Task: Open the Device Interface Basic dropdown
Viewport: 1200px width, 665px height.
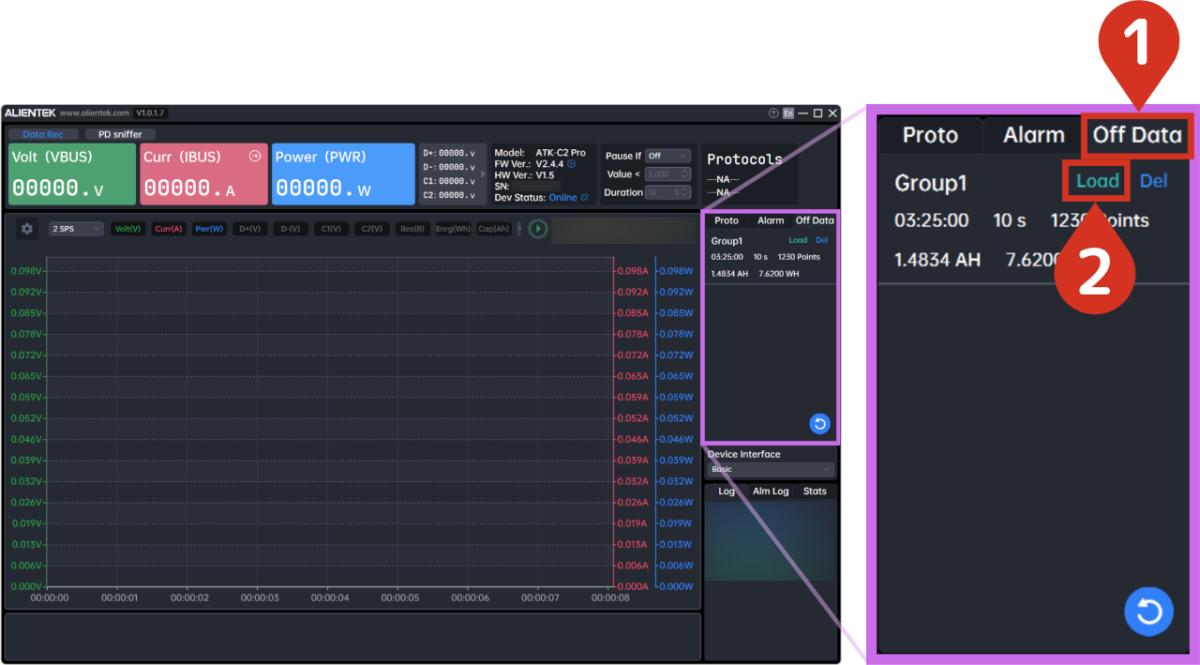Action: [770, 469]
